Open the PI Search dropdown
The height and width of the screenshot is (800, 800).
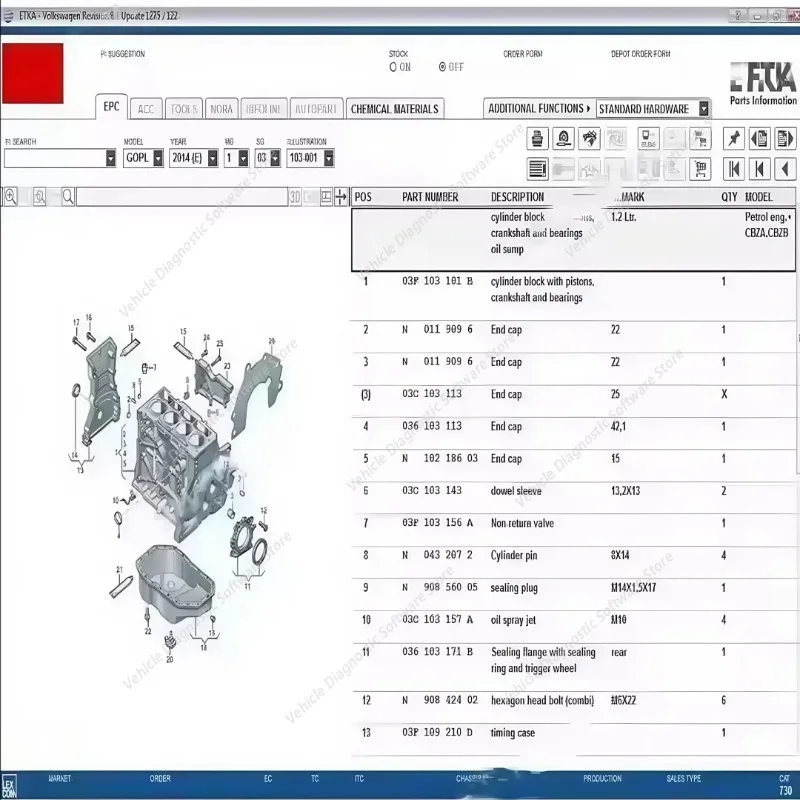[x=111, y=158]
